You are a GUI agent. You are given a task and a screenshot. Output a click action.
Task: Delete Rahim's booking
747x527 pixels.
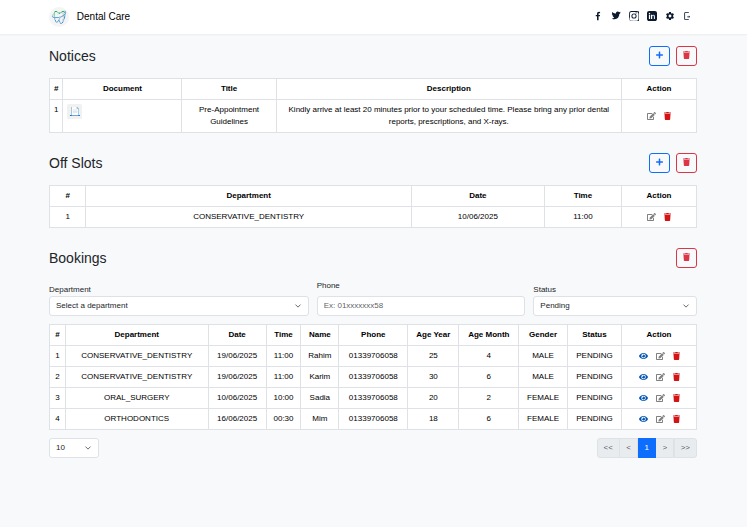(676, 356)
